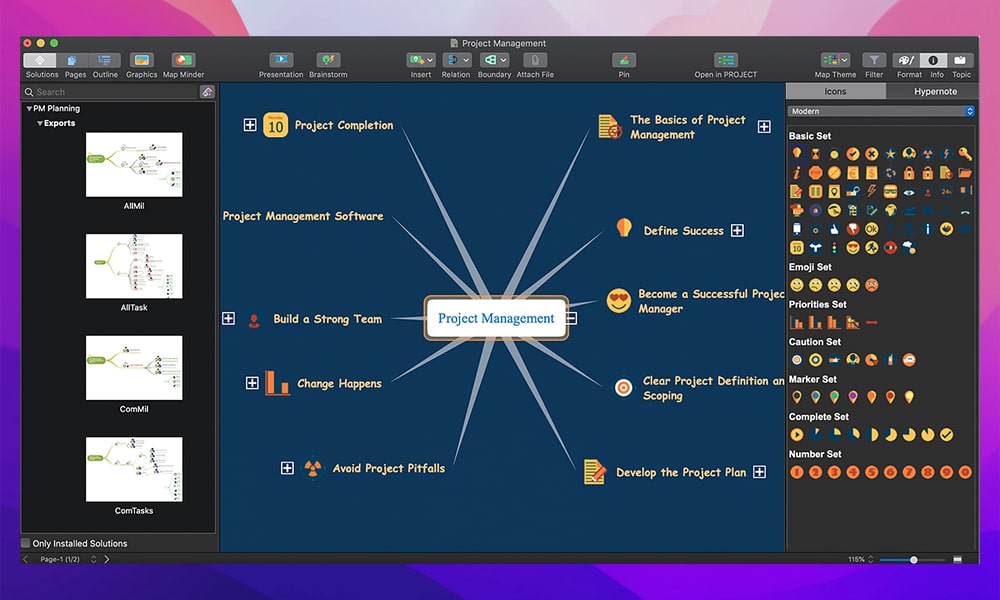Image resolution: width=1000 pixels, height=600 pixels.
Task: Select the Project Management central topic
Action: pyautogui.click(x=496, y=318)
